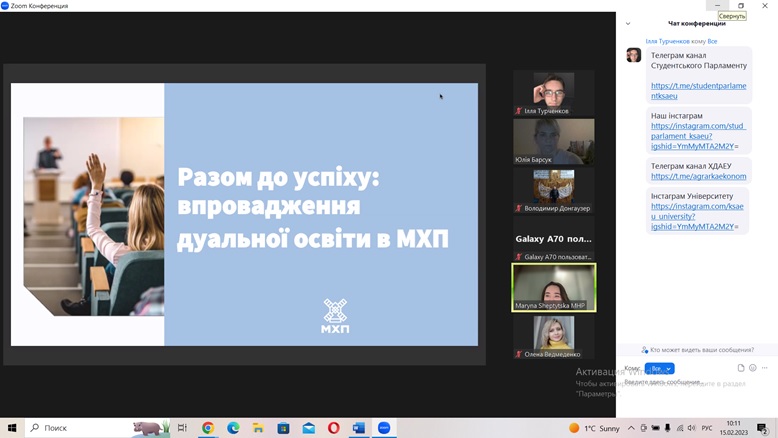Open the volume control tray icon
Image resolution: width=778 pixels, height=438 pixels.
click(x=692, y=428)
